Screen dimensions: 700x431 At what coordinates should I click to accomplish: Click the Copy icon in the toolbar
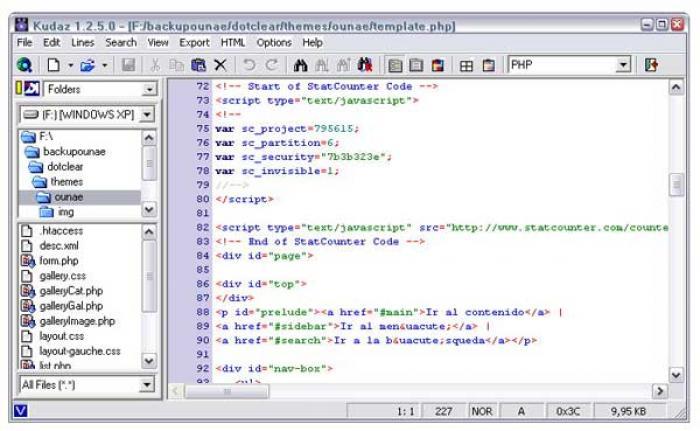click(176, 65)
